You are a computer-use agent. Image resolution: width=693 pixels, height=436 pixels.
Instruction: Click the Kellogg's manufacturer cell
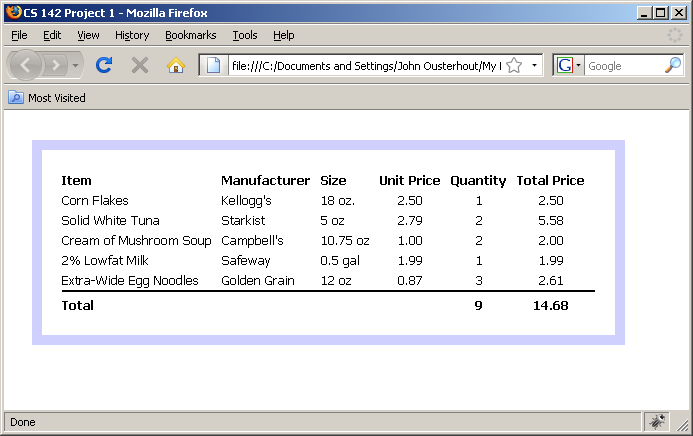[x=246, y=201]
